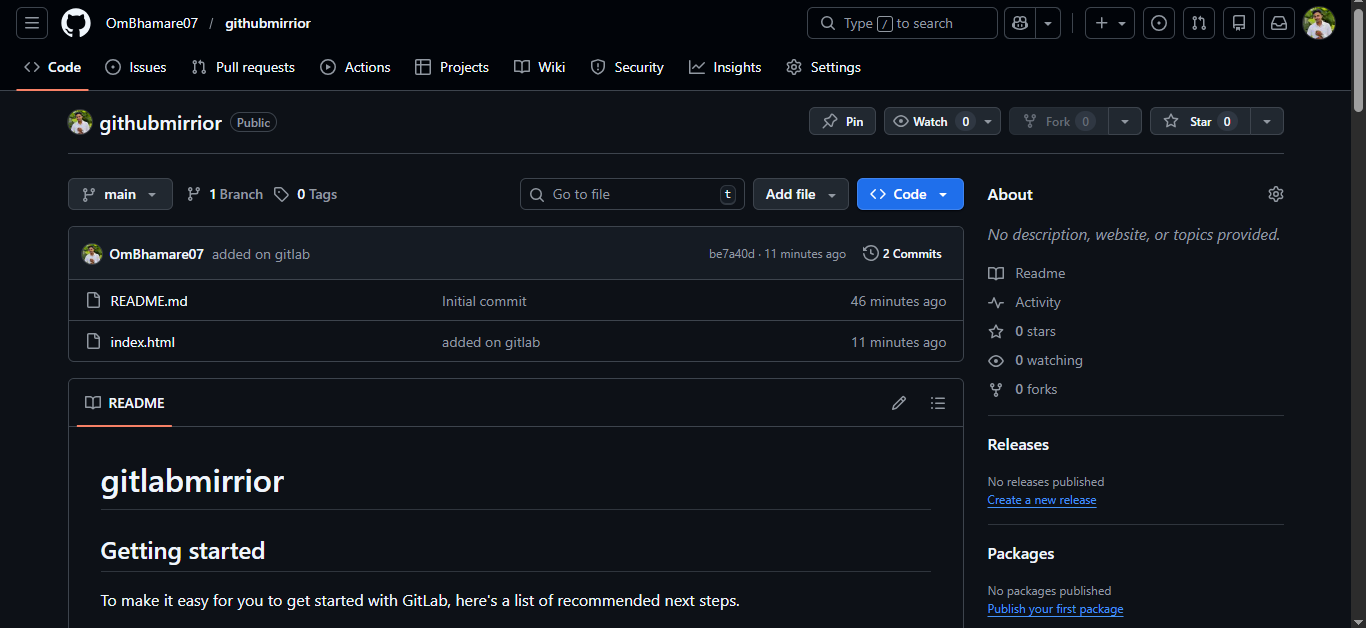The image size is (1366, 628).
Task: Click Publish your first package link
Action: point(1055,609)
